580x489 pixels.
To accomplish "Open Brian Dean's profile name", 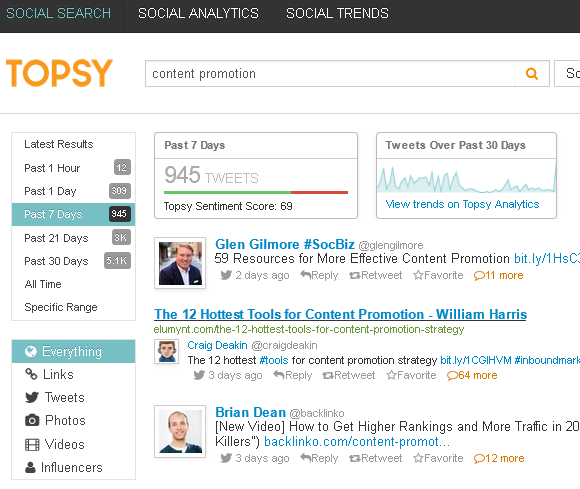I will pos(250,412).
